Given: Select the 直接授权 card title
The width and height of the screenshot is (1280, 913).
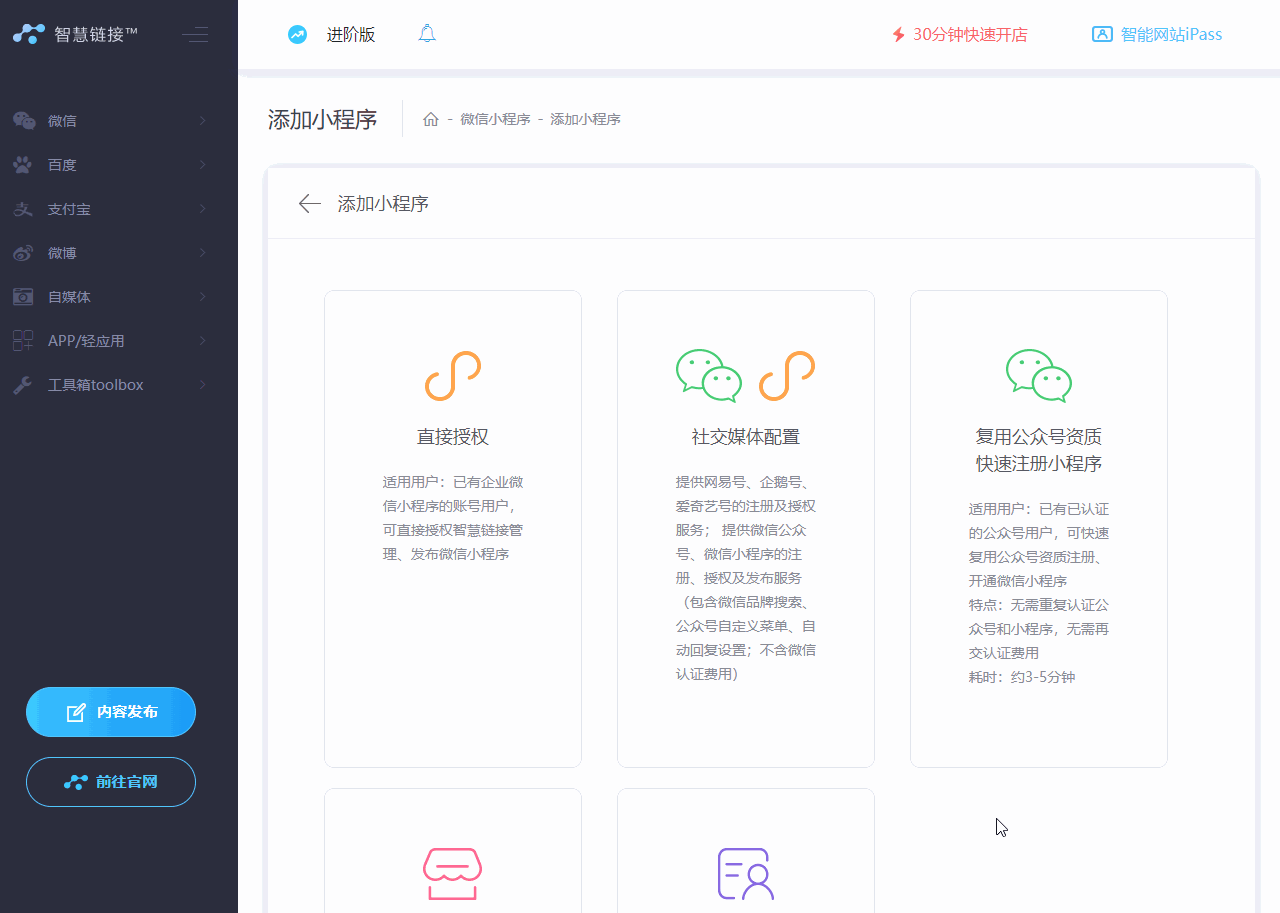Looking at the screenshot, I should point(453,437).
